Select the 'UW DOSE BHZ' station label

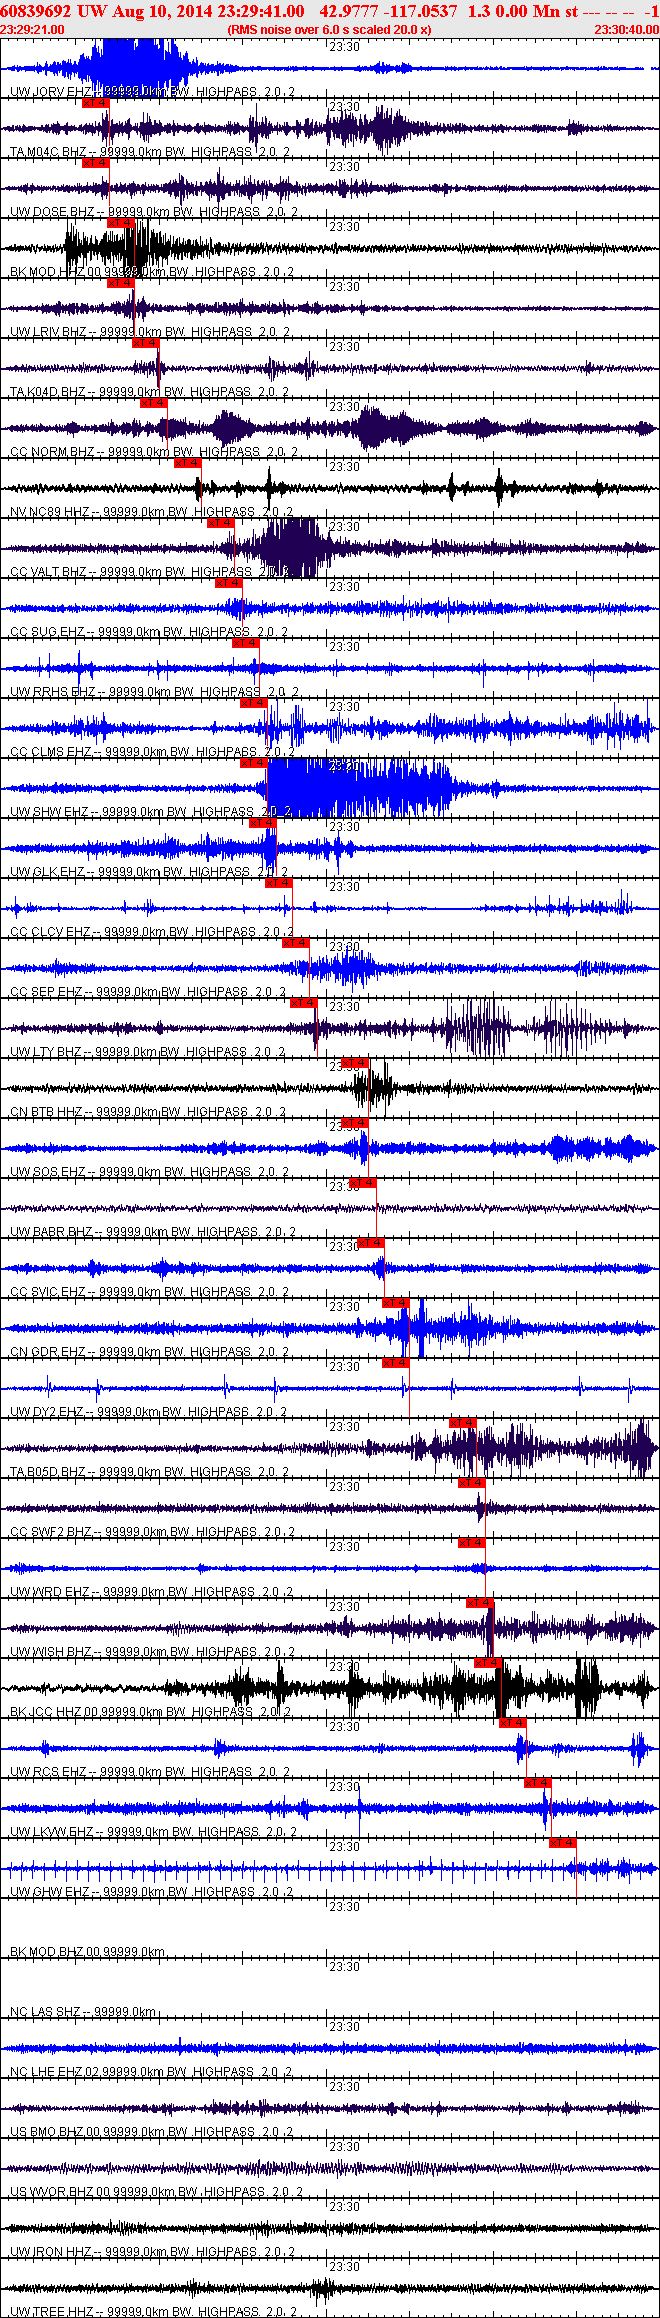52,212
